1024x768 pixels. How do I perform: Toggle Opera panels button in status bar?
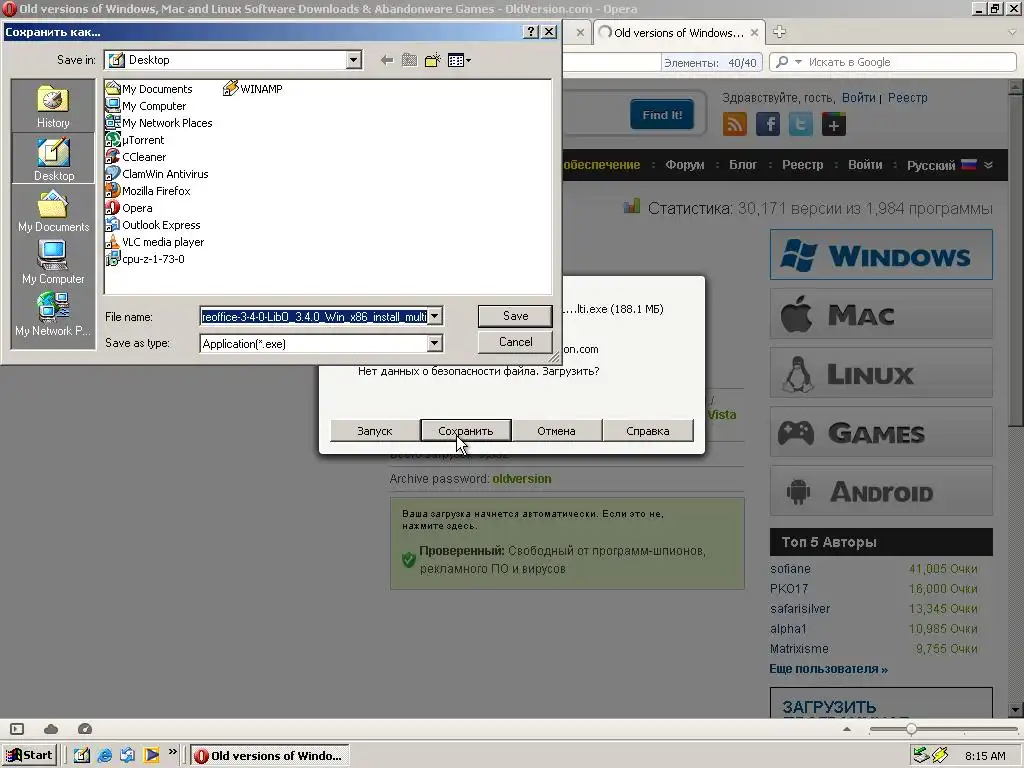coord(17,729)
